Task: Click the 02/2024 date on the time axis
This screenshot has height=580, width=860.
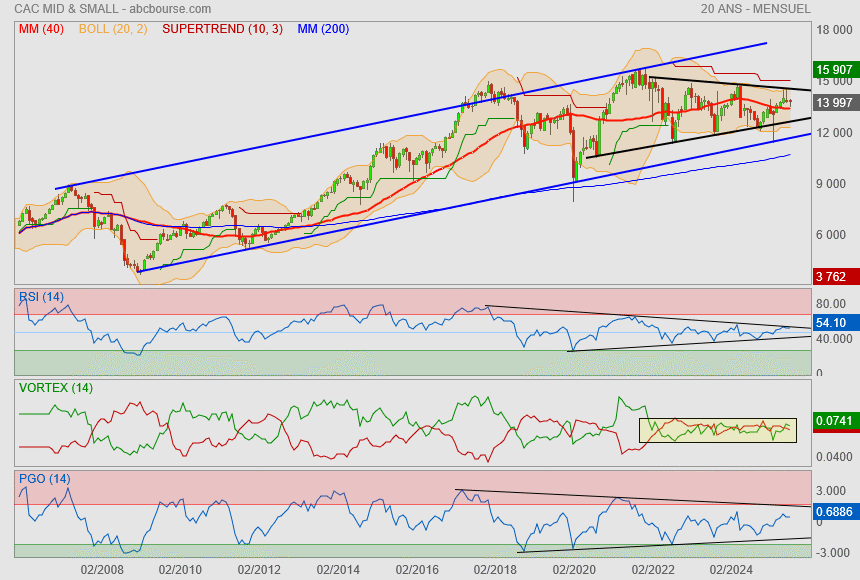Action: pos(732,569)
